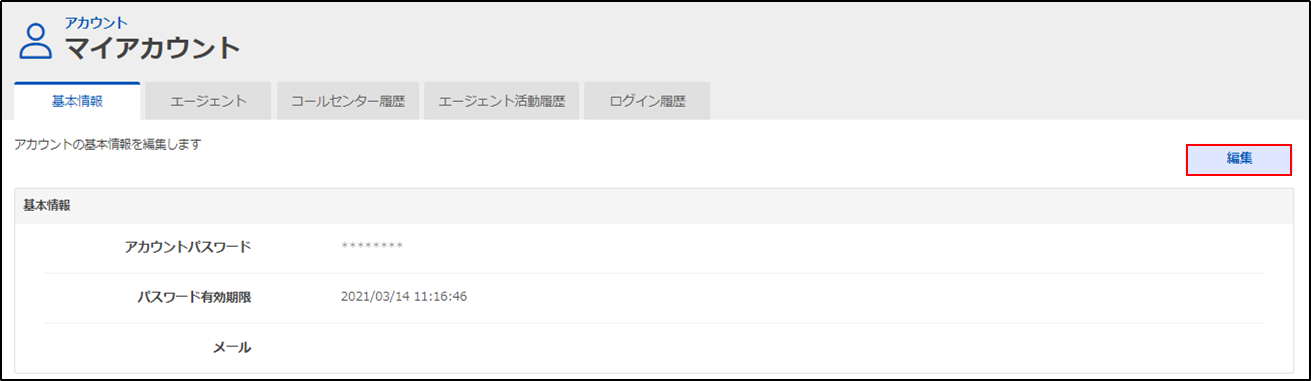The image size is (1311, 381).
Task: Click the アカウントの基本情報を編集します description text
Action: 108,145
